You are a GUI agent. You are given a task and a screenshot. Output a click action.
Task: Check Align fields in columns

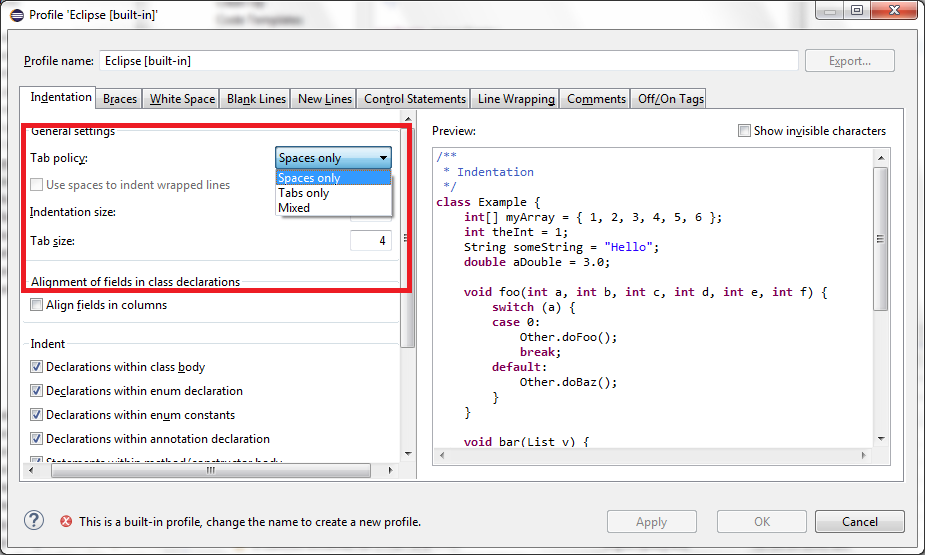(x=37, y=305)
